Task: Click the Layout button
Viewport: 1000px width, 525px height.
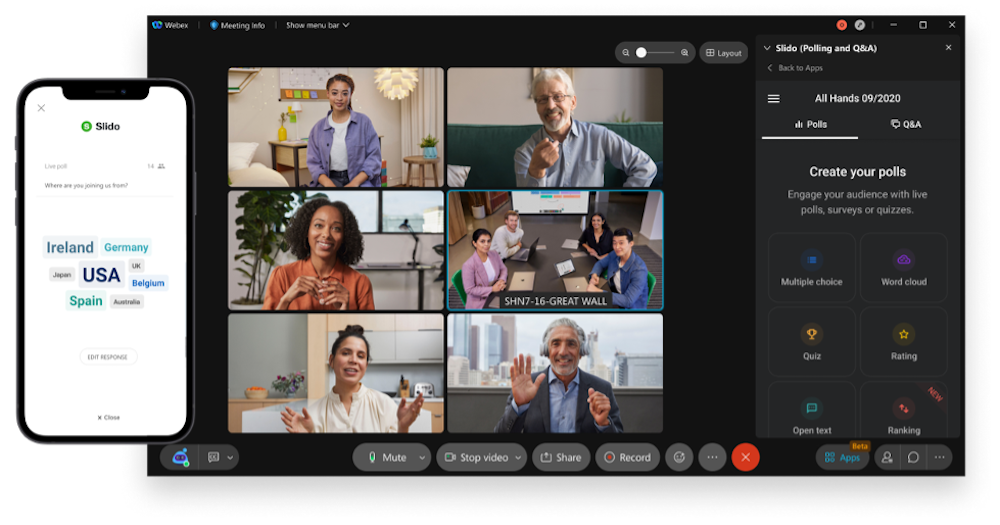Action: [724, 53]
